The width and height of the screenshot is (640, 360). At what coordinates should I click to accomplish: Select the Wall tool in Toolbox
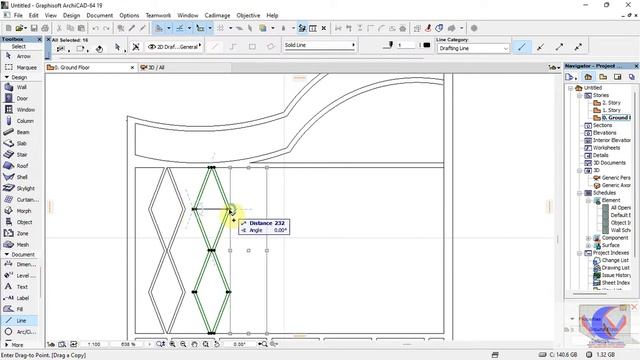(21, 87)
